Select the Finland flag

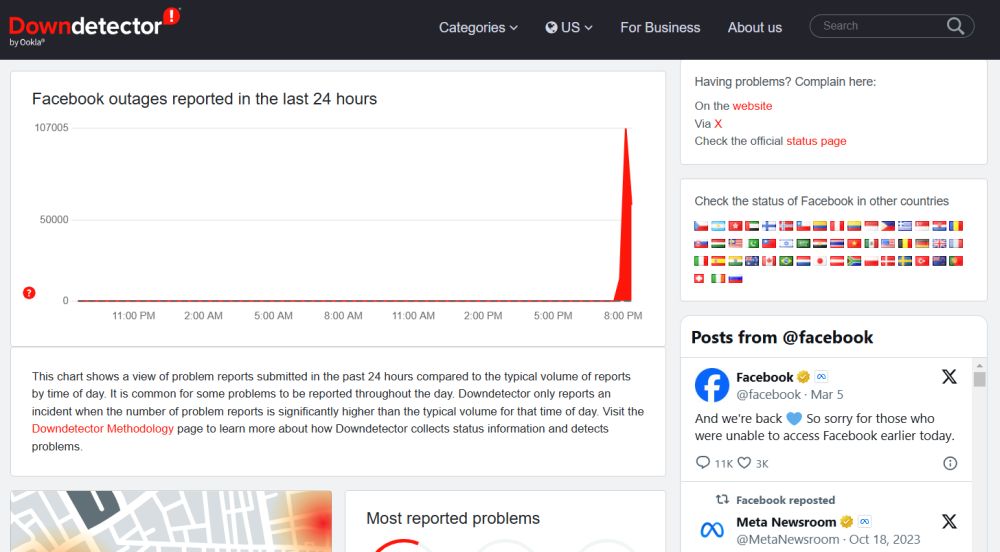(x=769, y=226)
